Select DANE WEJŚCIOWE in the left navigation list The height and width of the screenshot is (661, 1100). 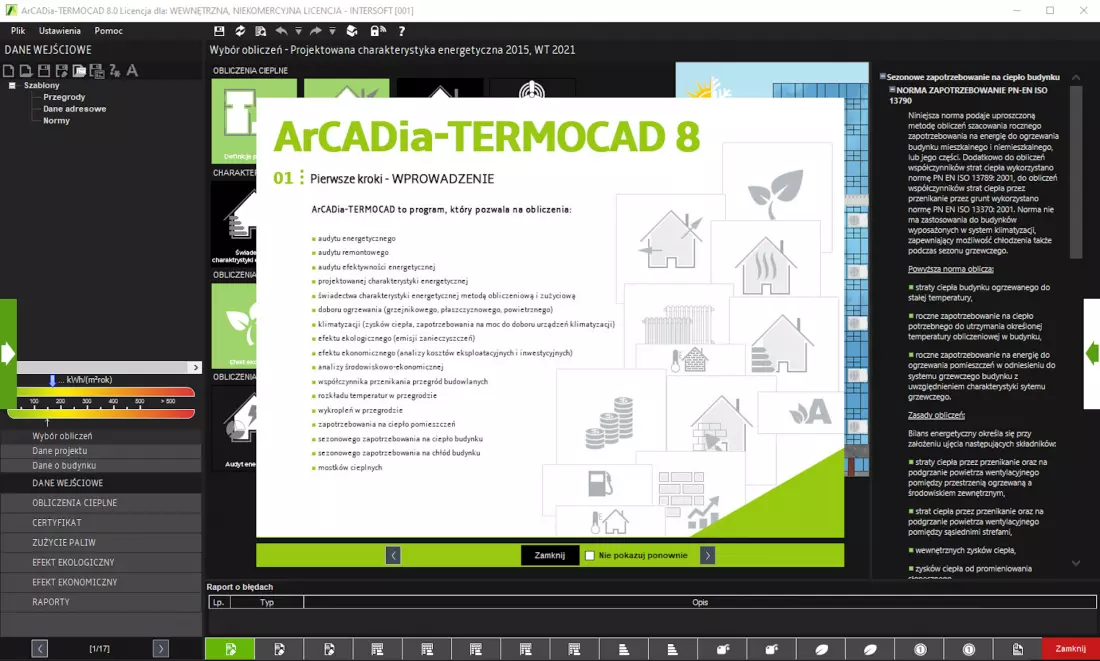tap(101, 483)
